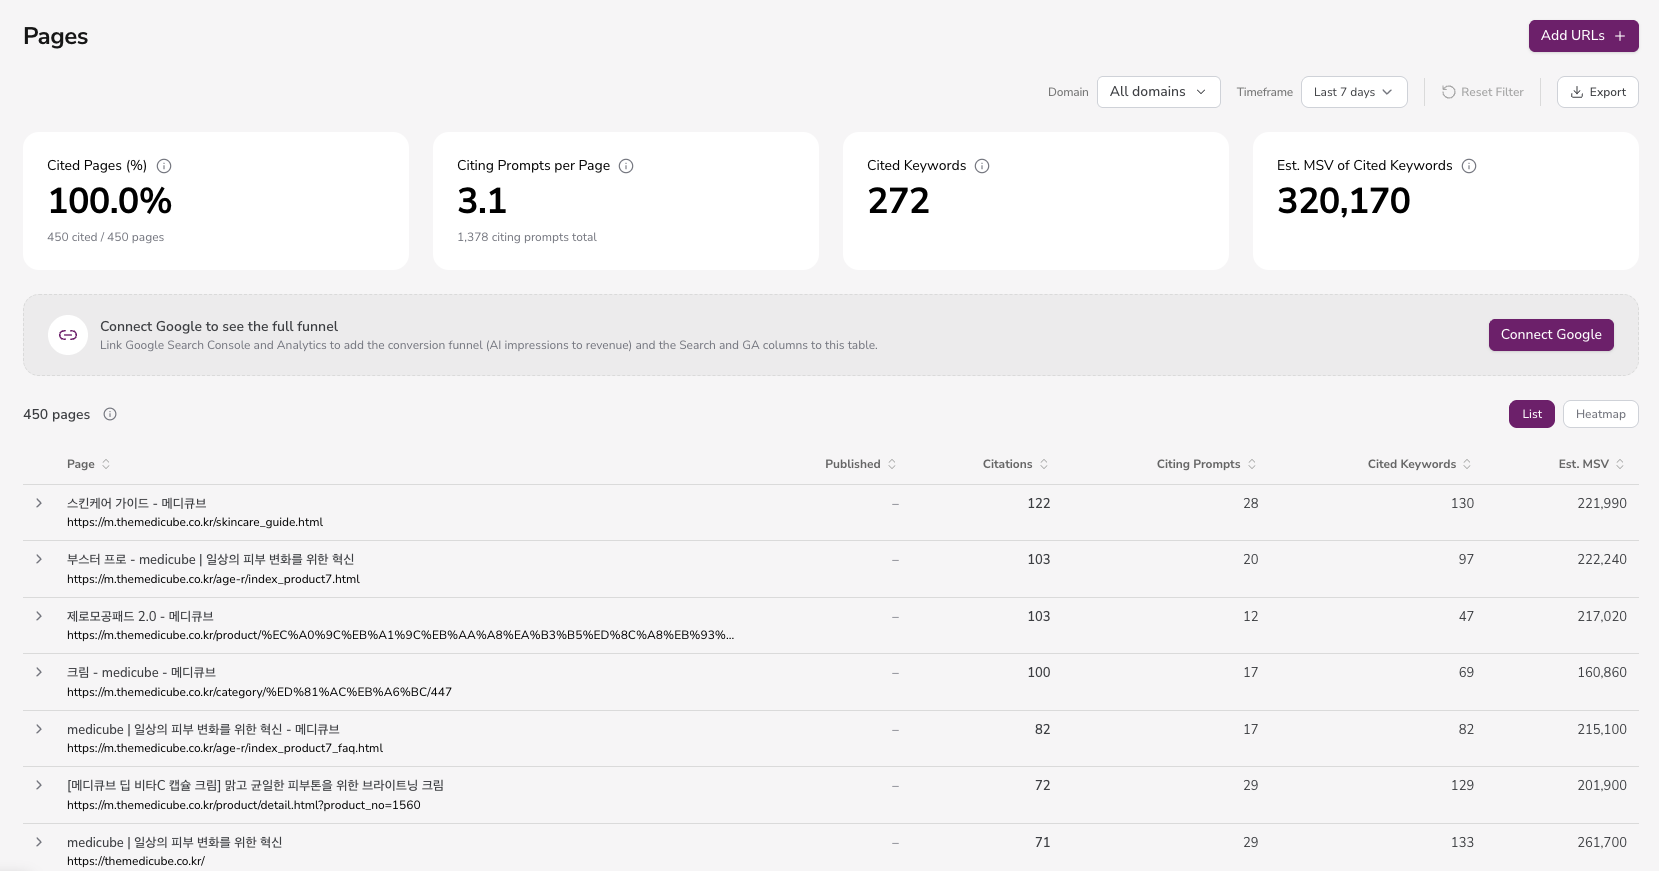The width and height of the screenshot is (1659, 871).
Task: Click the Citations column header label
Action: (x=1007, y=464)
